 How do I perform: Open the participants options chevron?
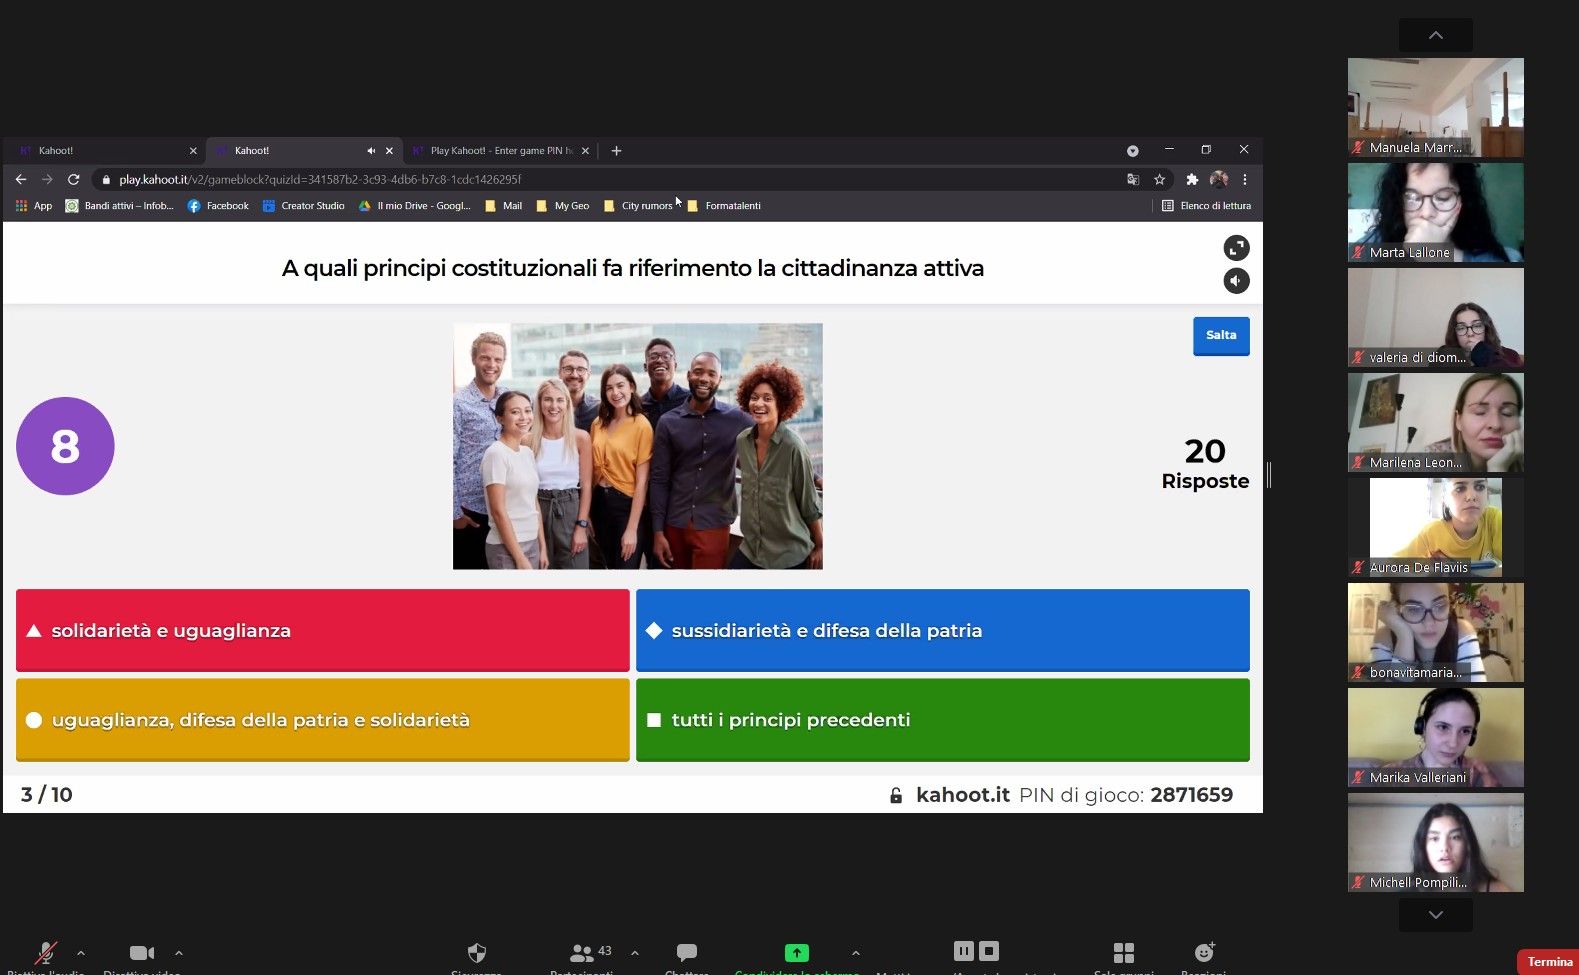coord(635,953)
